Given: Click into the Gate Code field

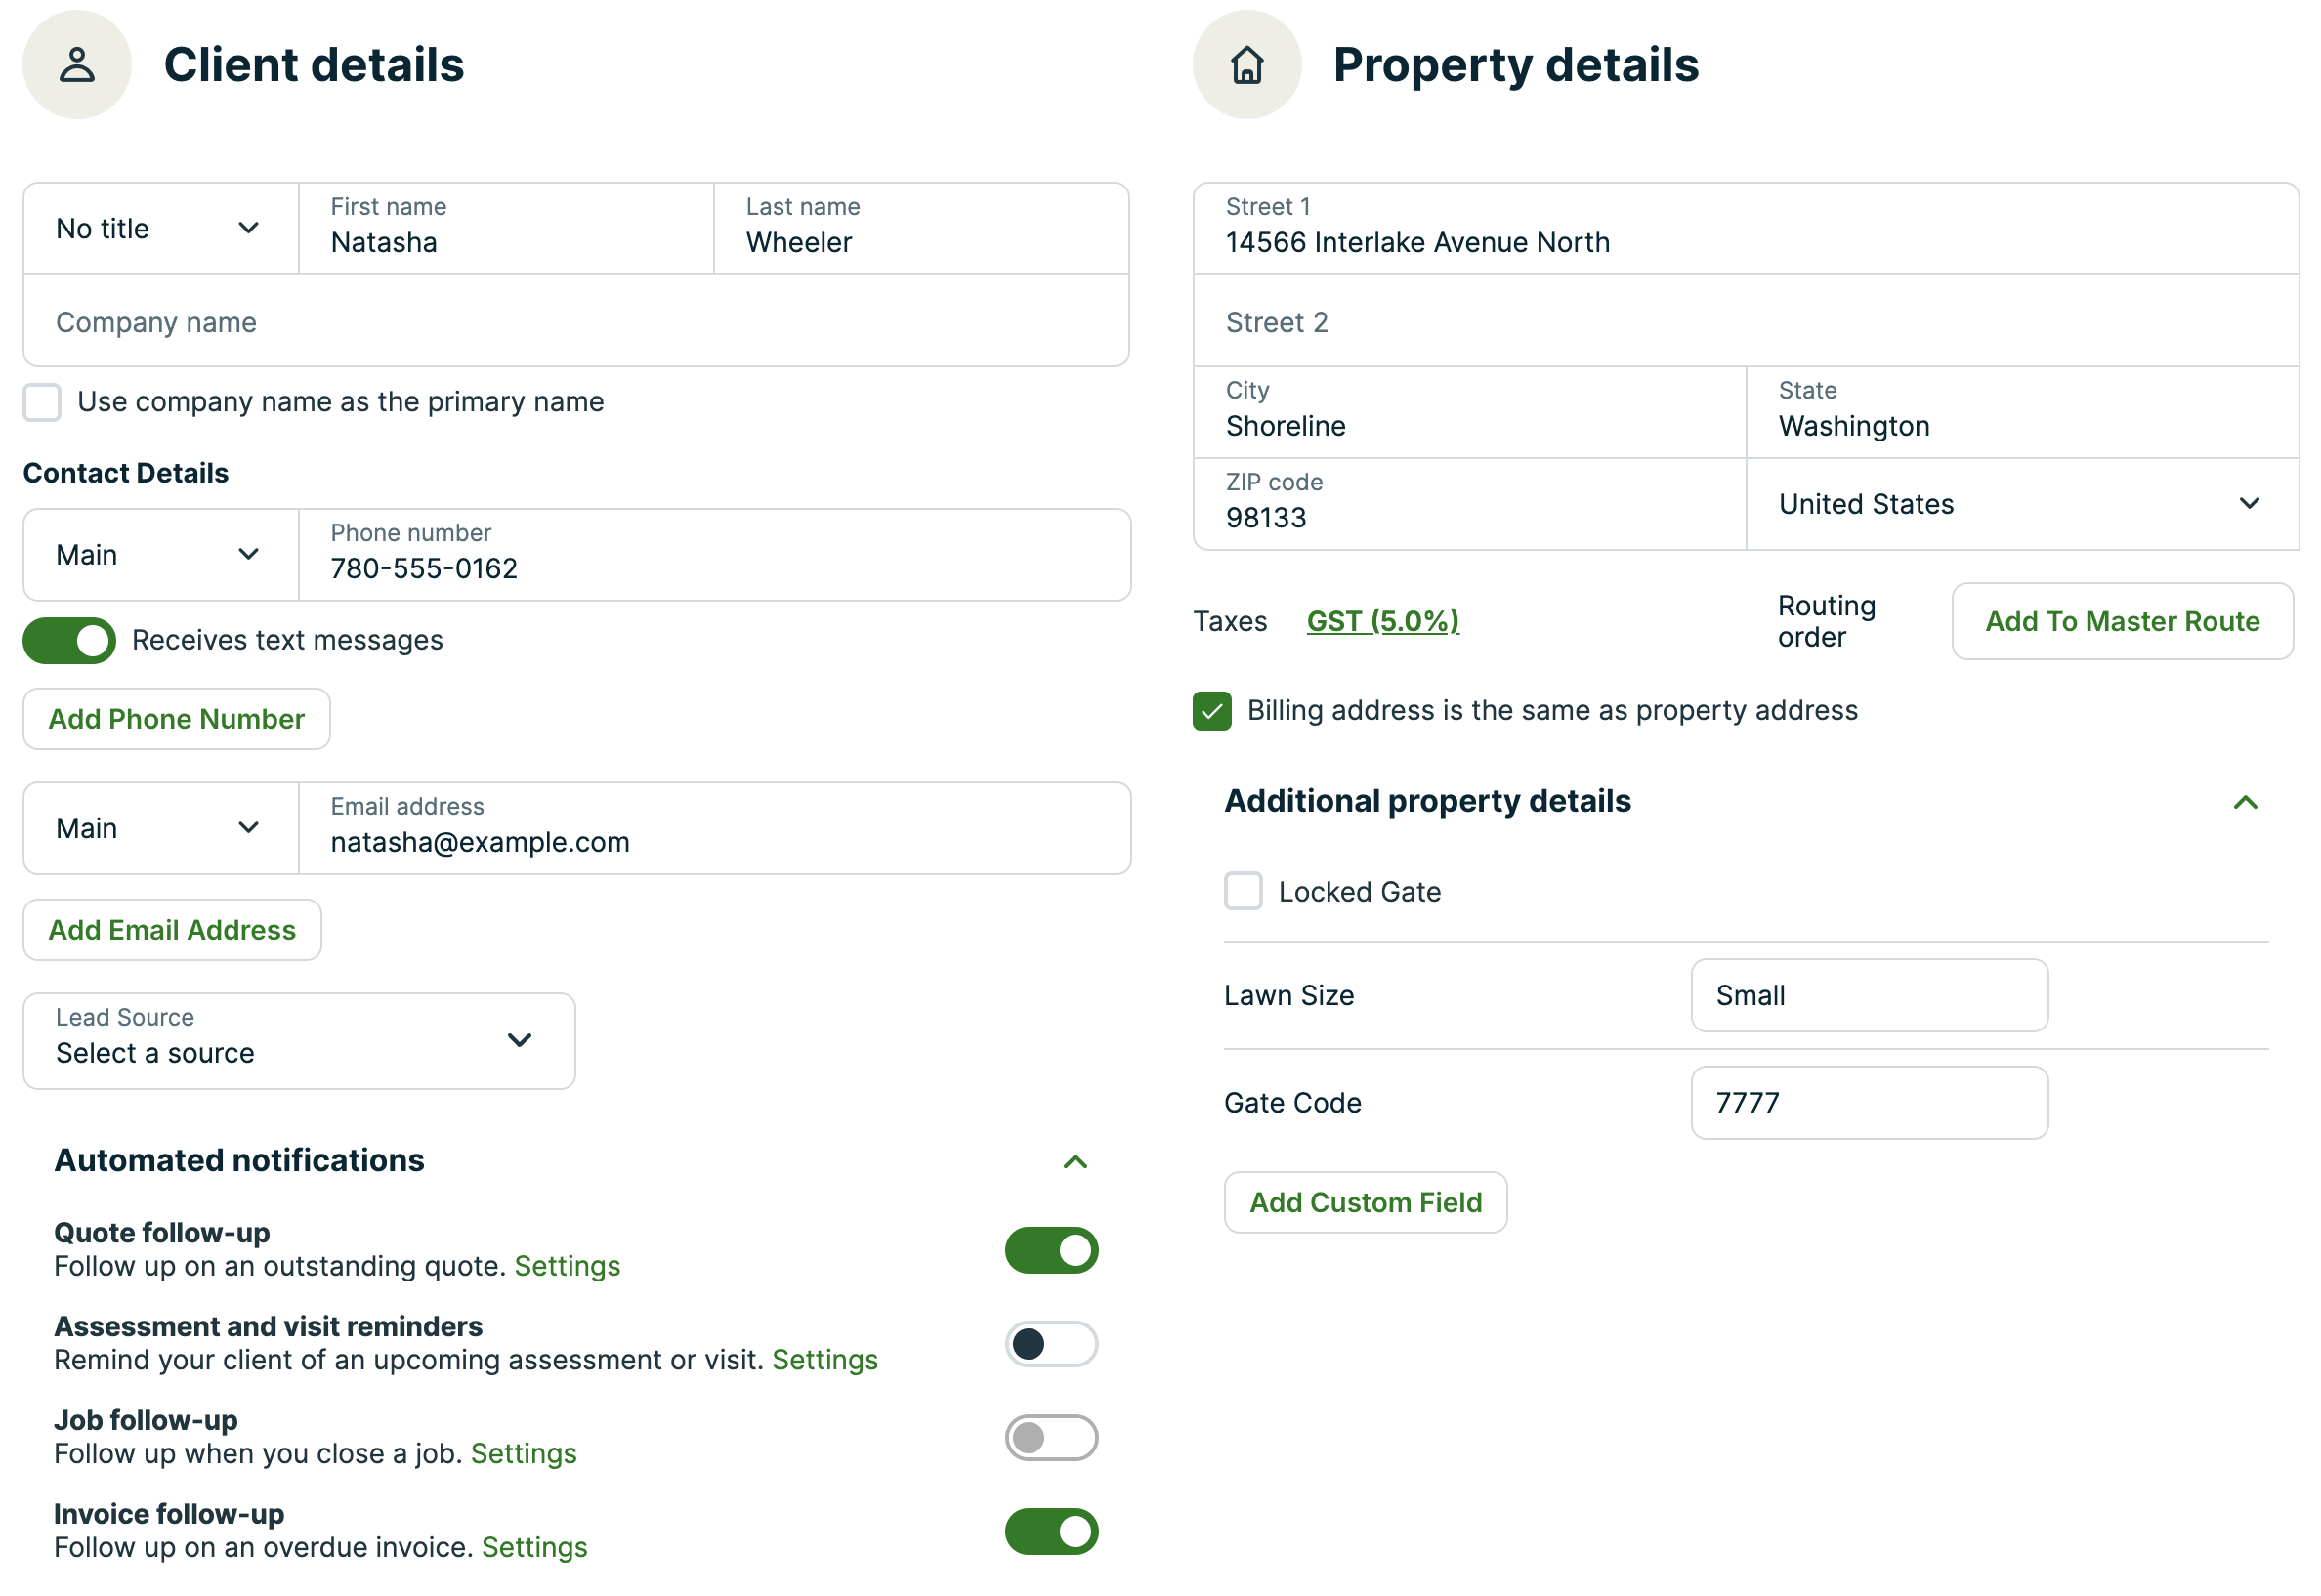Looking at the screenshot, I should tap(1868, 1102).
